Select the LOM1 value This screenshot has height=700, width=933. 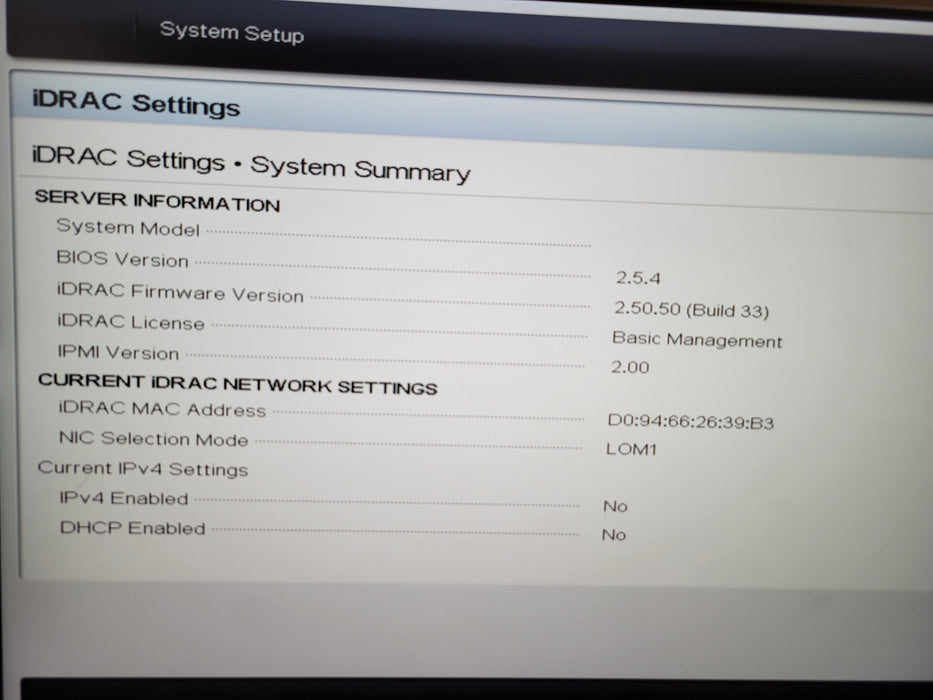pos(631,449)
